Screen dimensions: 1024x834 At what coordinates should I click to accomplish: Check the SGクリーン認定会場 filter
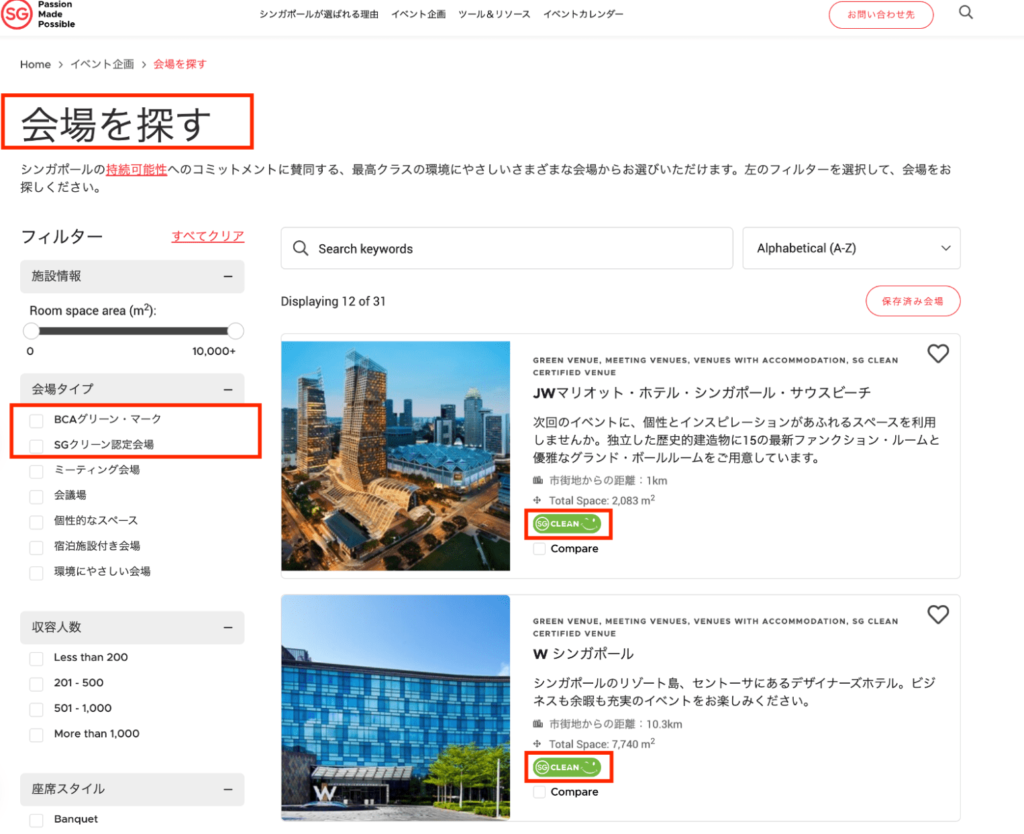coord(37,445)
